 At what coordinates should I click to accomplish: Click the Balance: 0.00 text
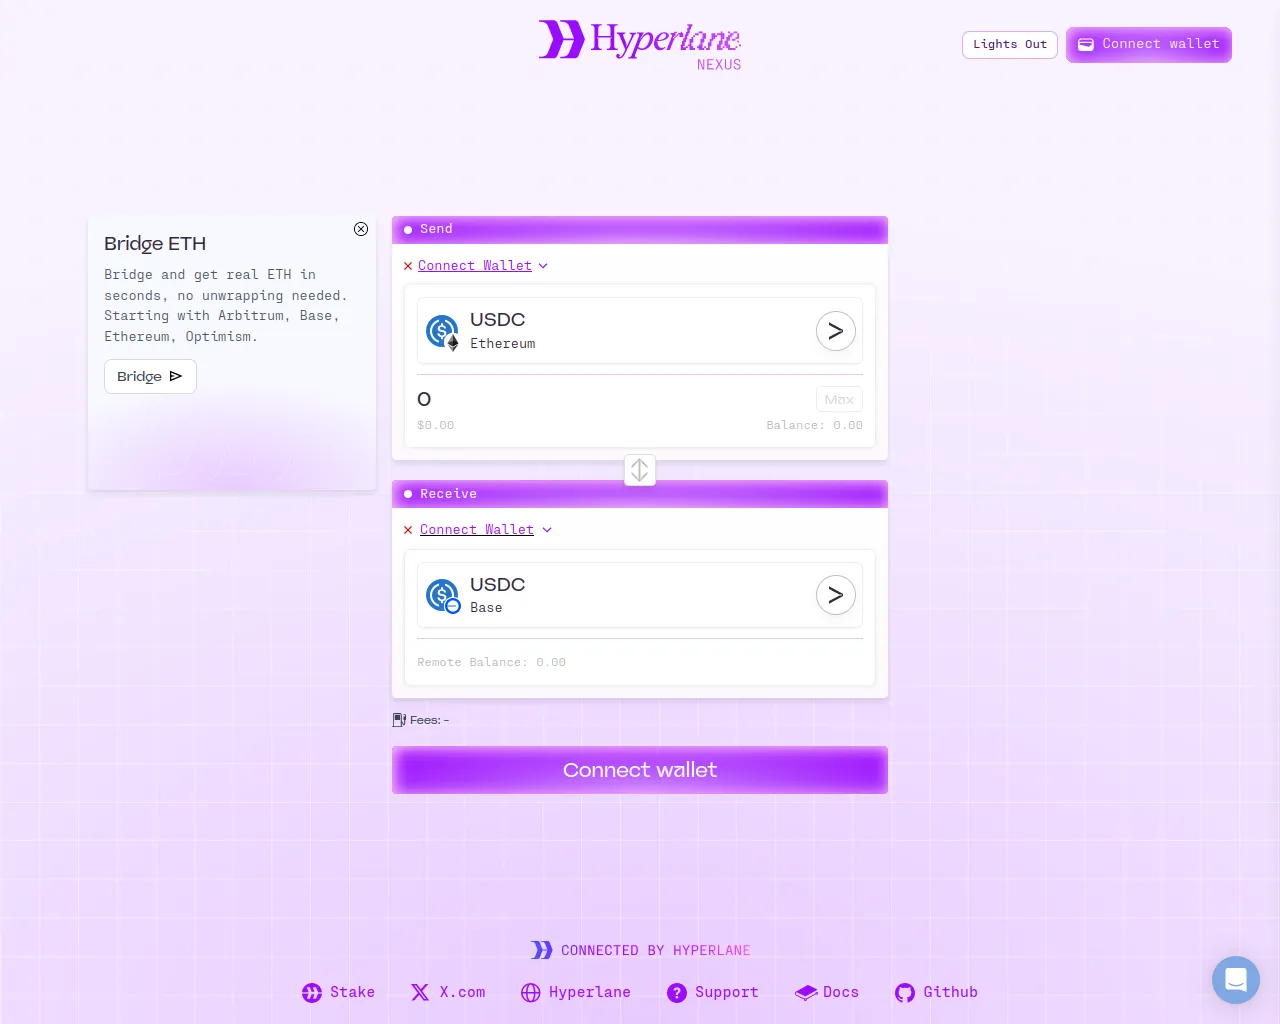[x=814, y=425]
